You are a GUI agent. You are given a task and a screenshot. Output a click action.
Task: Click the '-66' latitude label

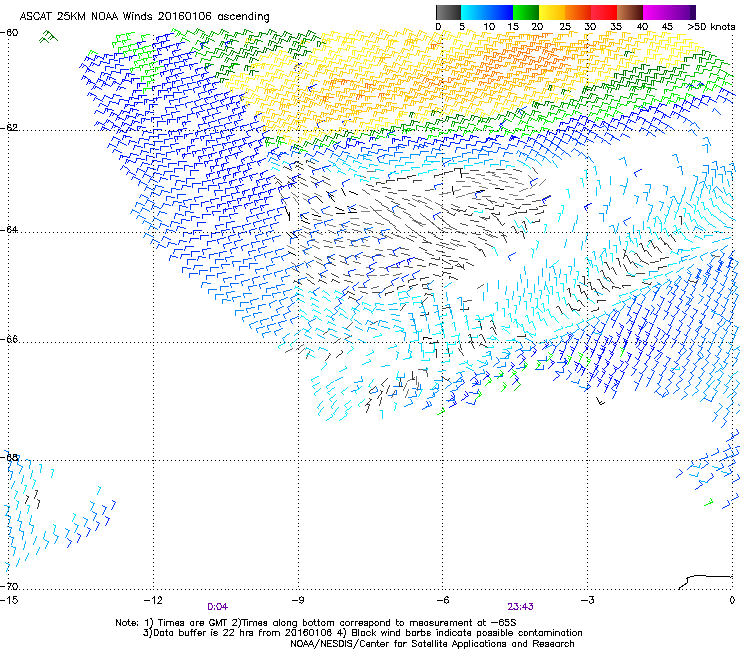[9, 339]
